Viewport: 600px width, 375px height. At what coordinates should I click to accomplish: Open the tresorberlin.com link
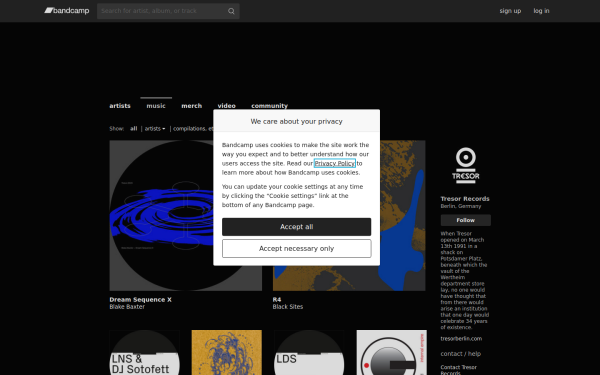click(461, 338)
